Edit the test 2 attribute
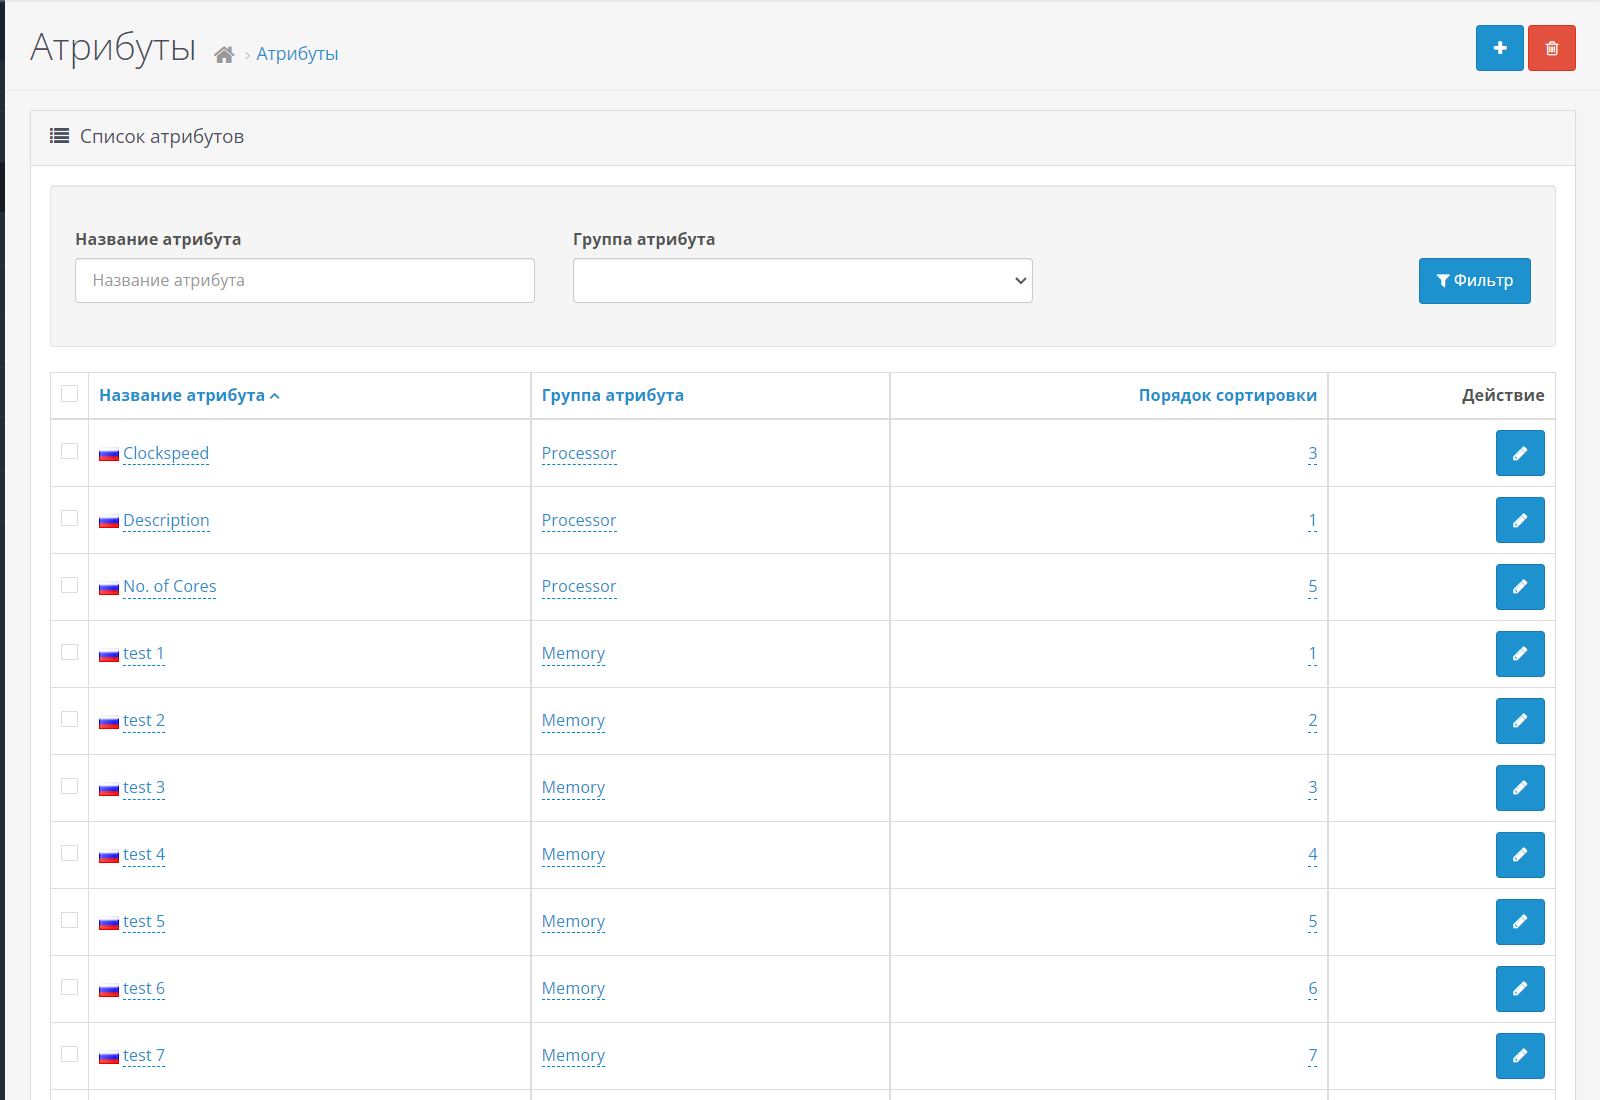 (x=1520, y=721)
